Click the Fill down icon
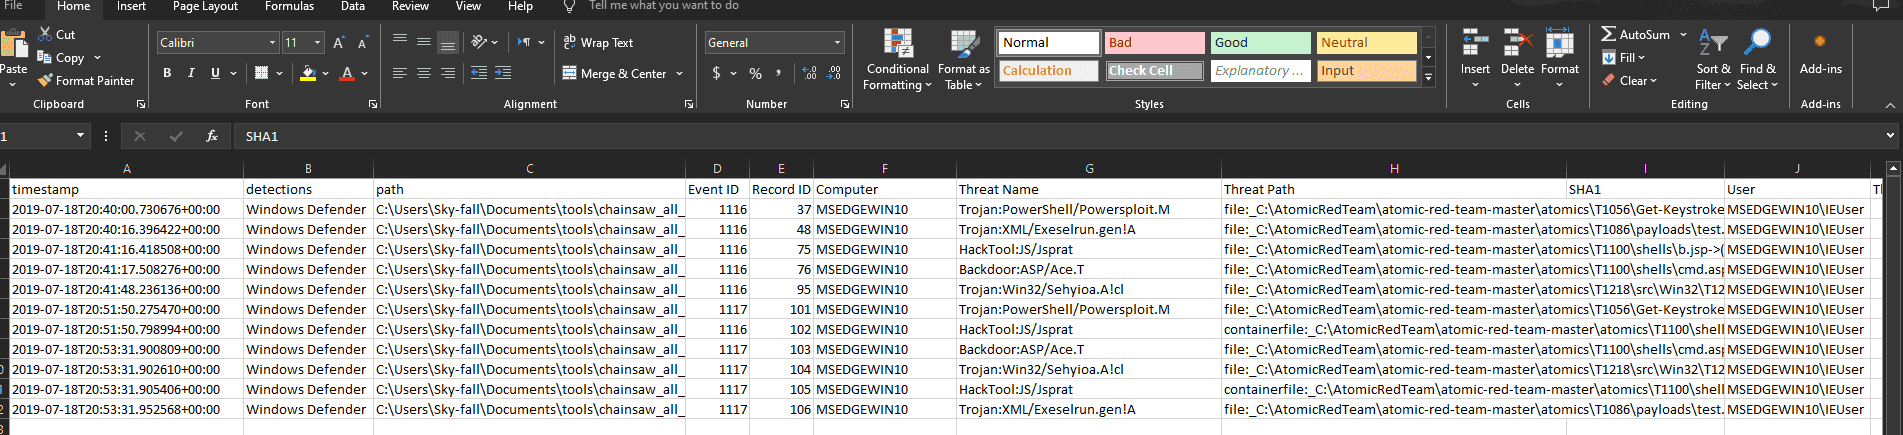The width and height of the screenshot is (1903, 435). tap(1609, 58)
